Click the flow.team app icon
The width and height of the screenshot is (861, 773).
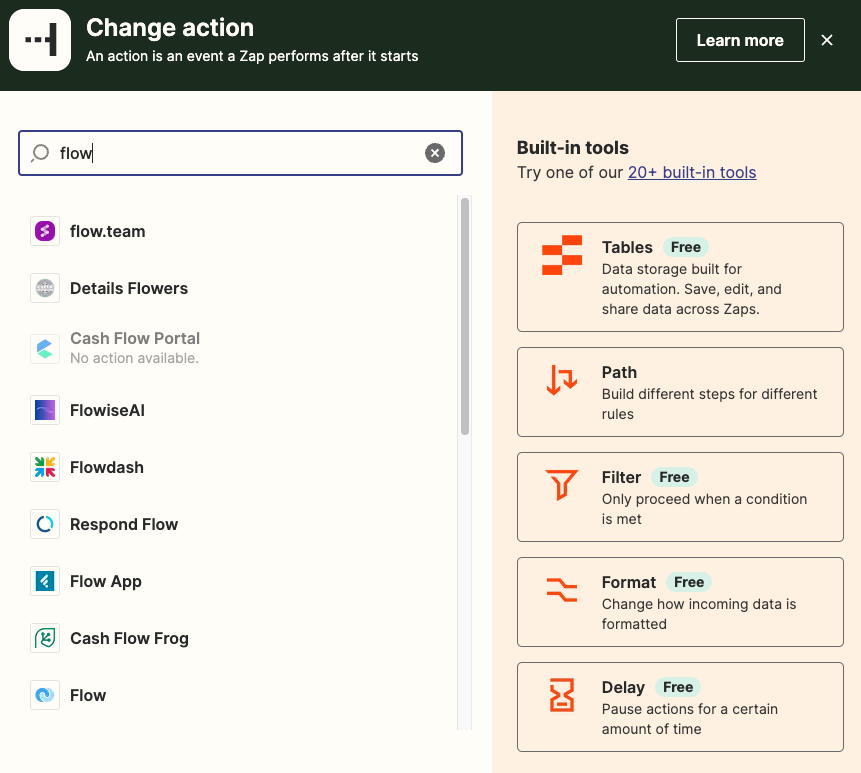(45, 232)
